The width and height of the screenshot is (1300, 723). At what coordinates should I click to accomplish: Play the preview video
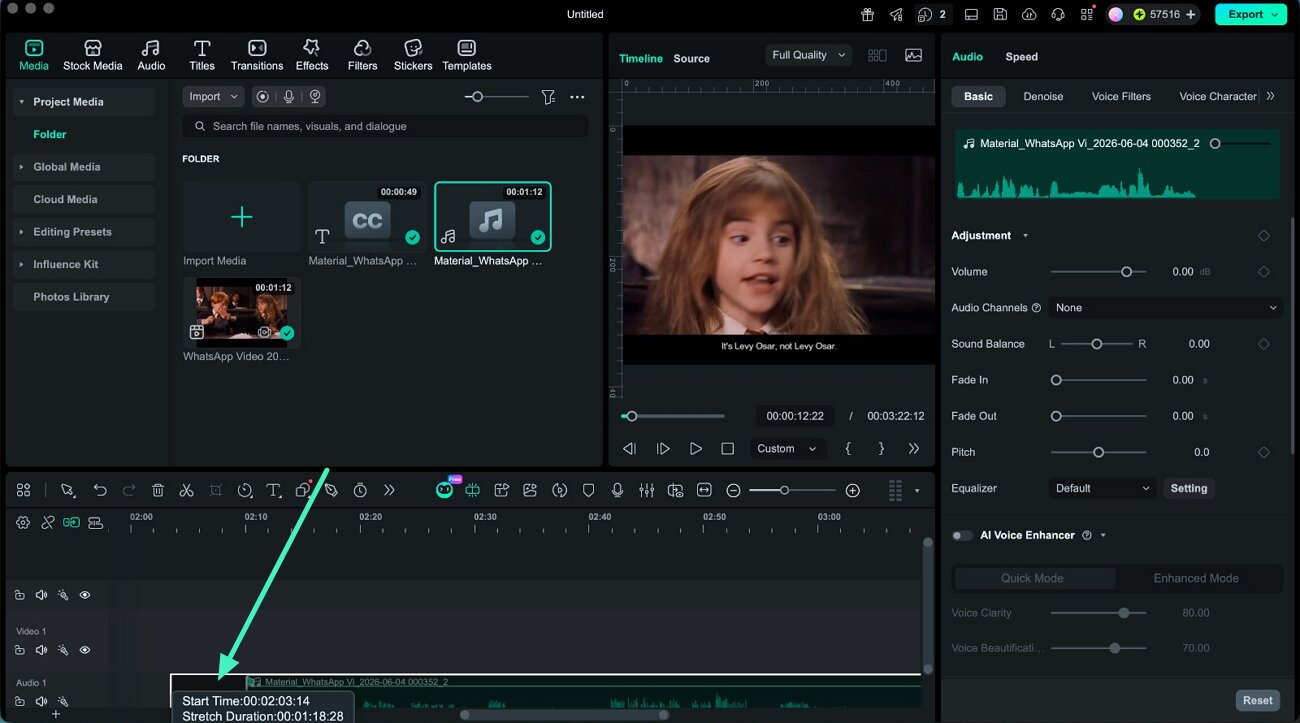point(696,449)
